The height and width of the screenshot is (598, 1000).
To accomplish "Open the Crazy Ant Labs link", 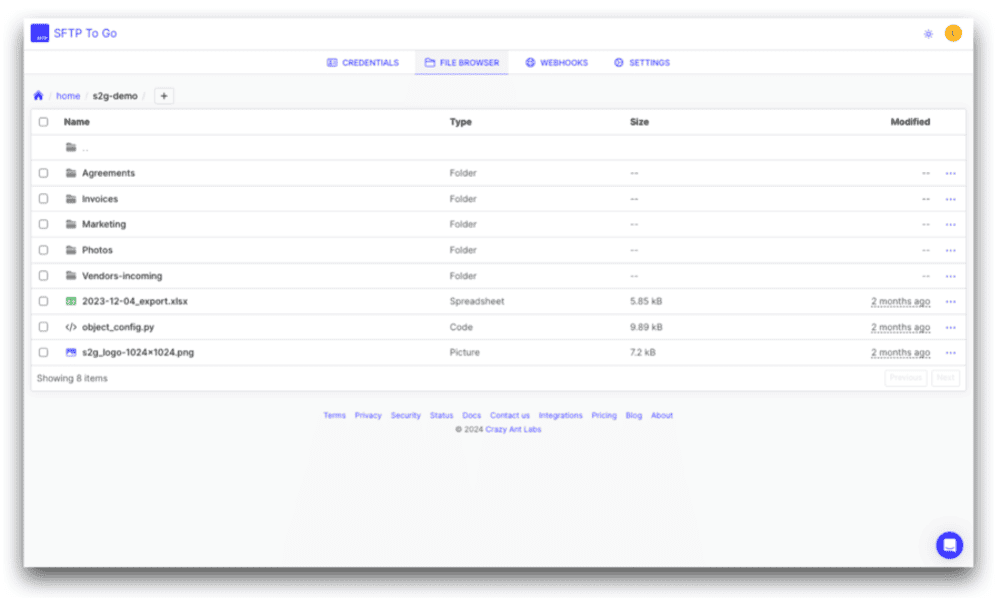I will [x=513, y=429].
